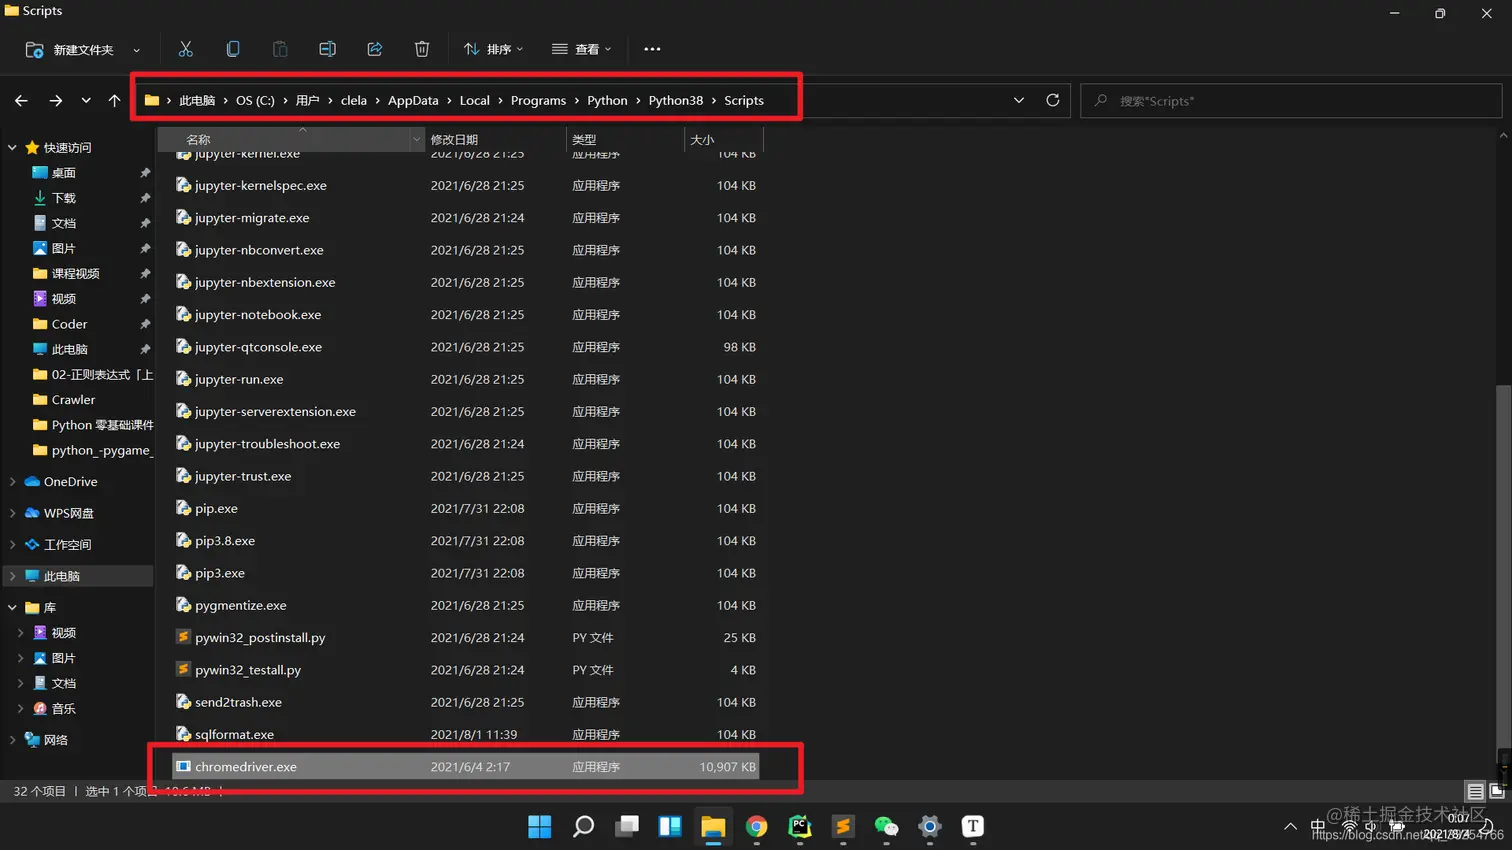The width and height of the screenshot is (1512, 850).
Task: Click OS (C:) in the breadcrumb path
Action: pyautogui.click(x=255, y=101)
